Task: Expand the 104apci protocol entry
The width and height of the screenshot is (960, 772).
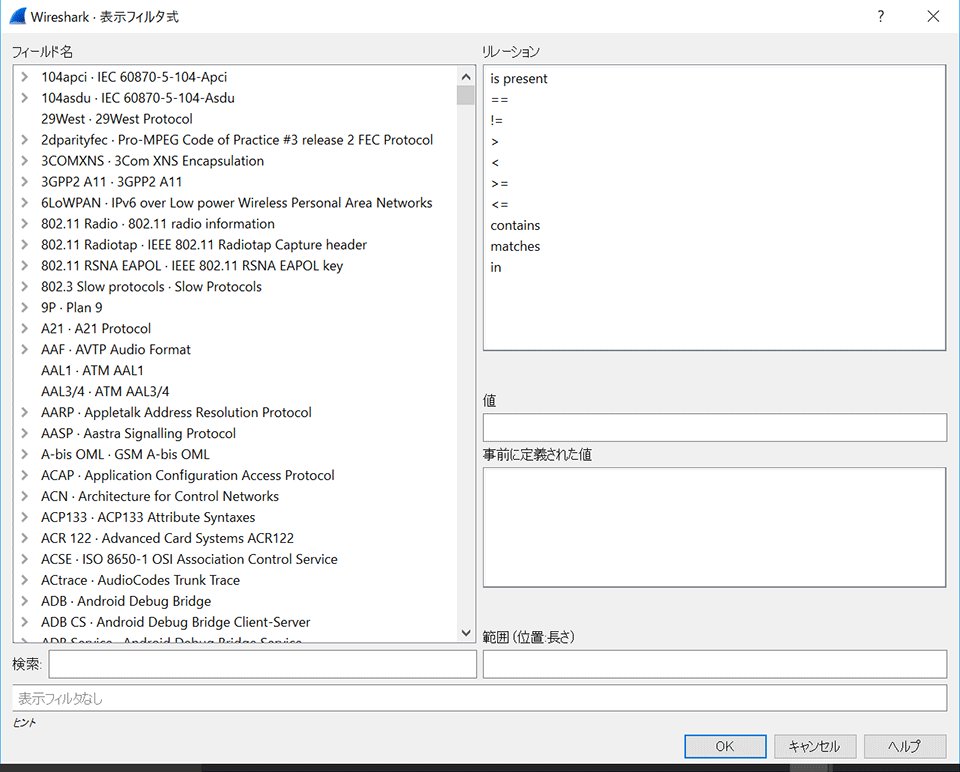Action: pos(24,77)
